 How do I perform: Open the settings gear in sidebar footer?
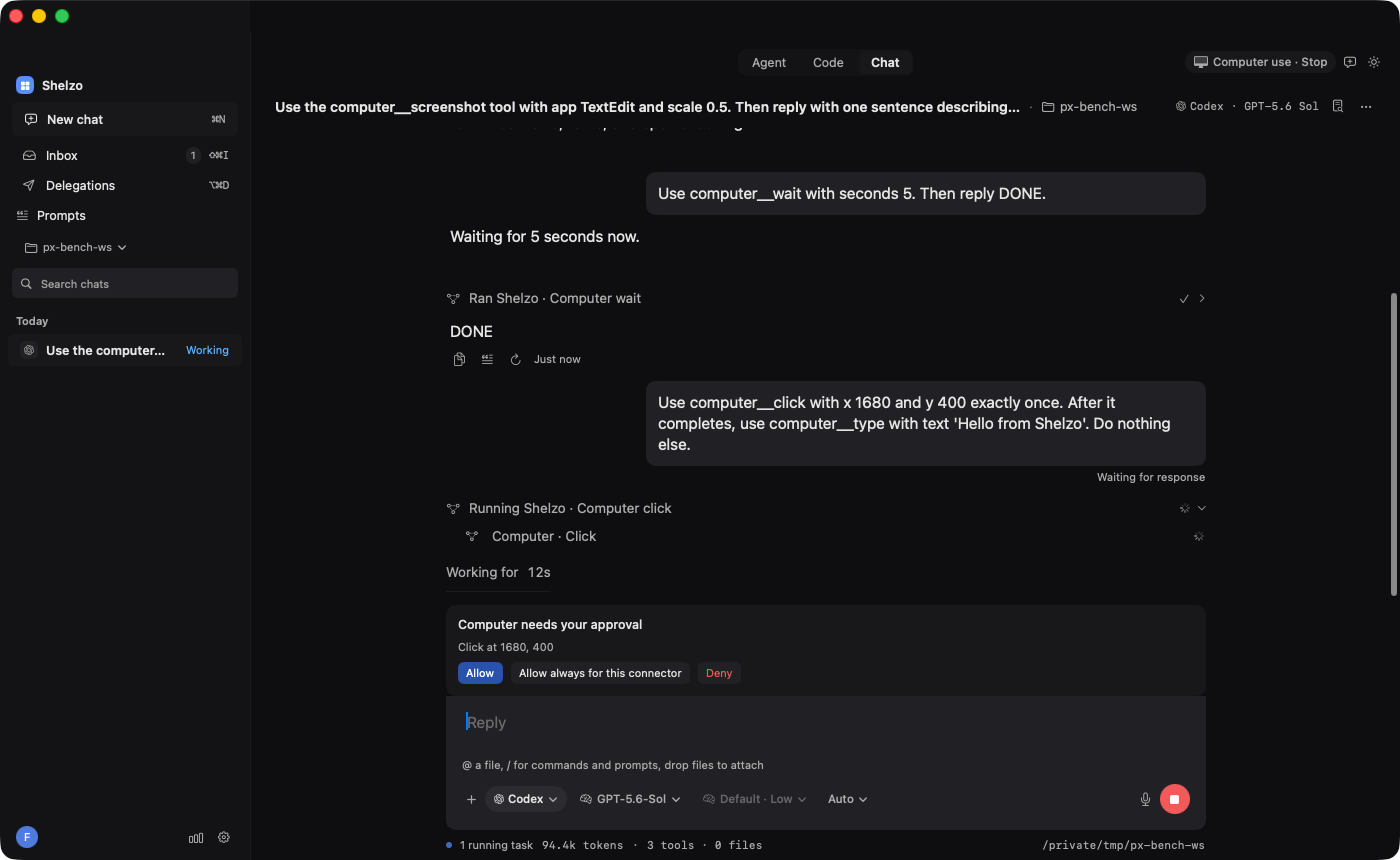224,837
